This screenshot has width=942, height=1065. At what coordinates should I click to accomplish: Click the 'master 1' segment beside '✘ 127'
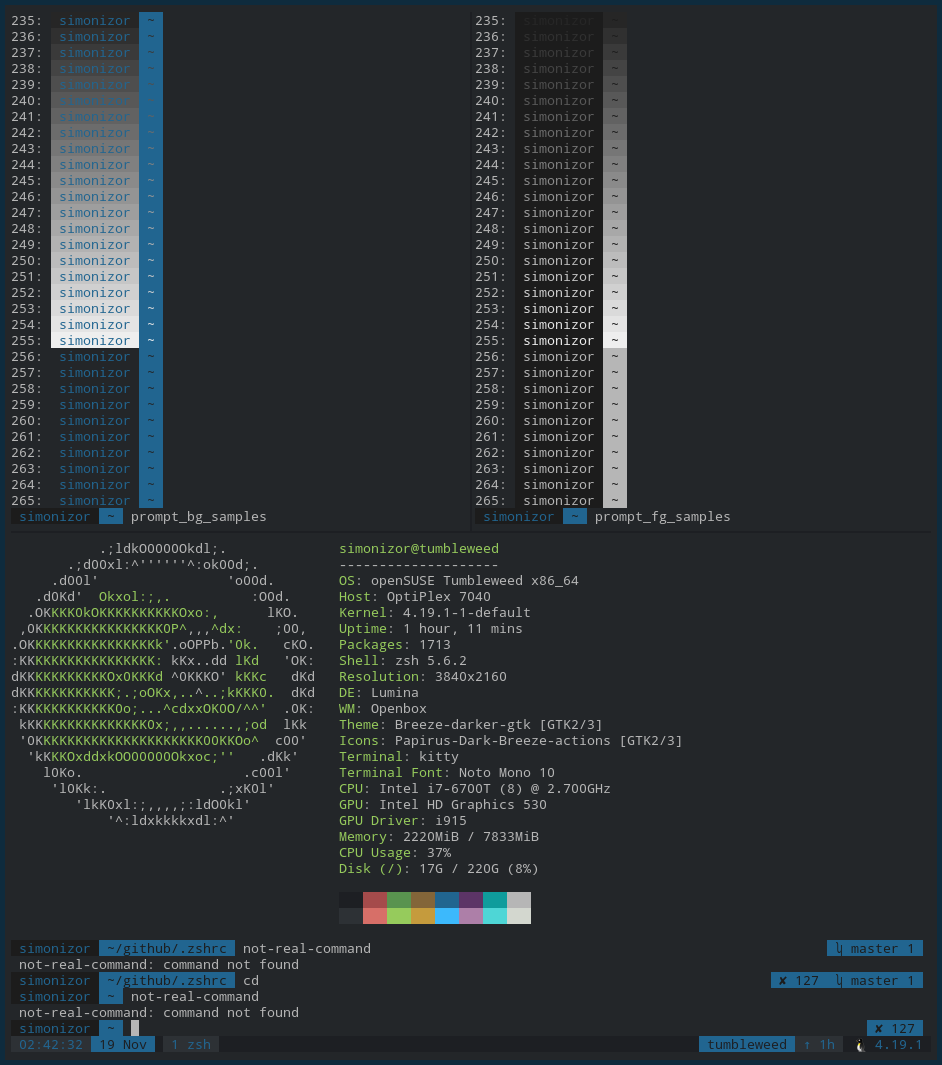point(874,980)
